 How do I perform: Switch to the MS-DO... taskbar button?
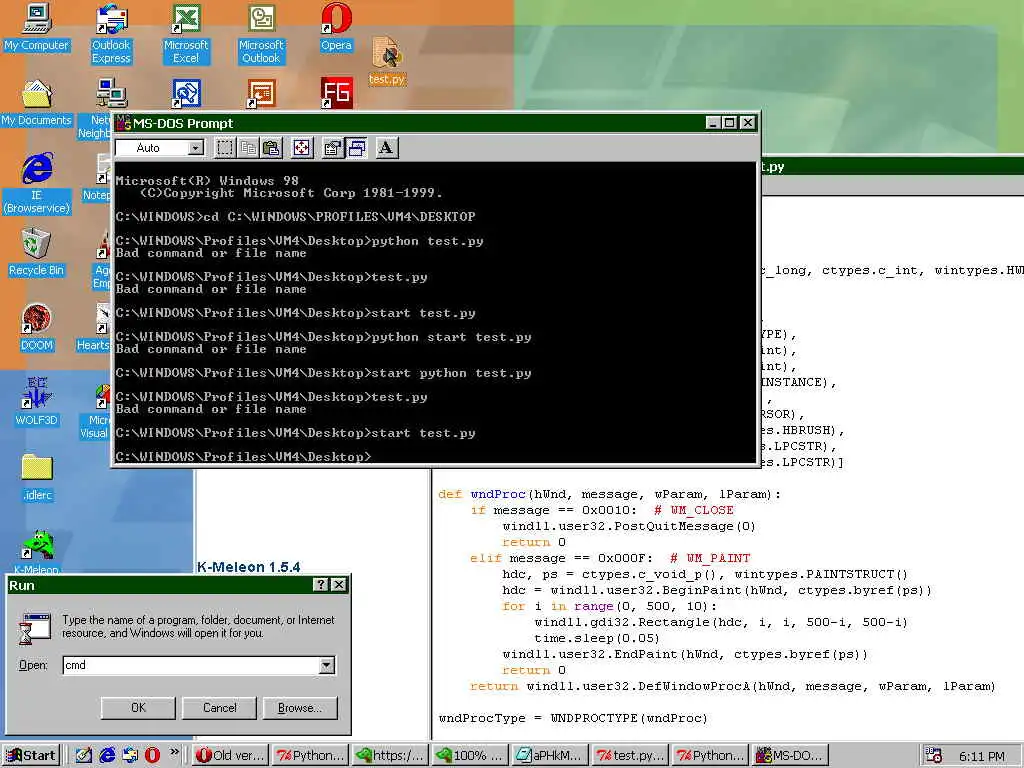tap(790, 756)
